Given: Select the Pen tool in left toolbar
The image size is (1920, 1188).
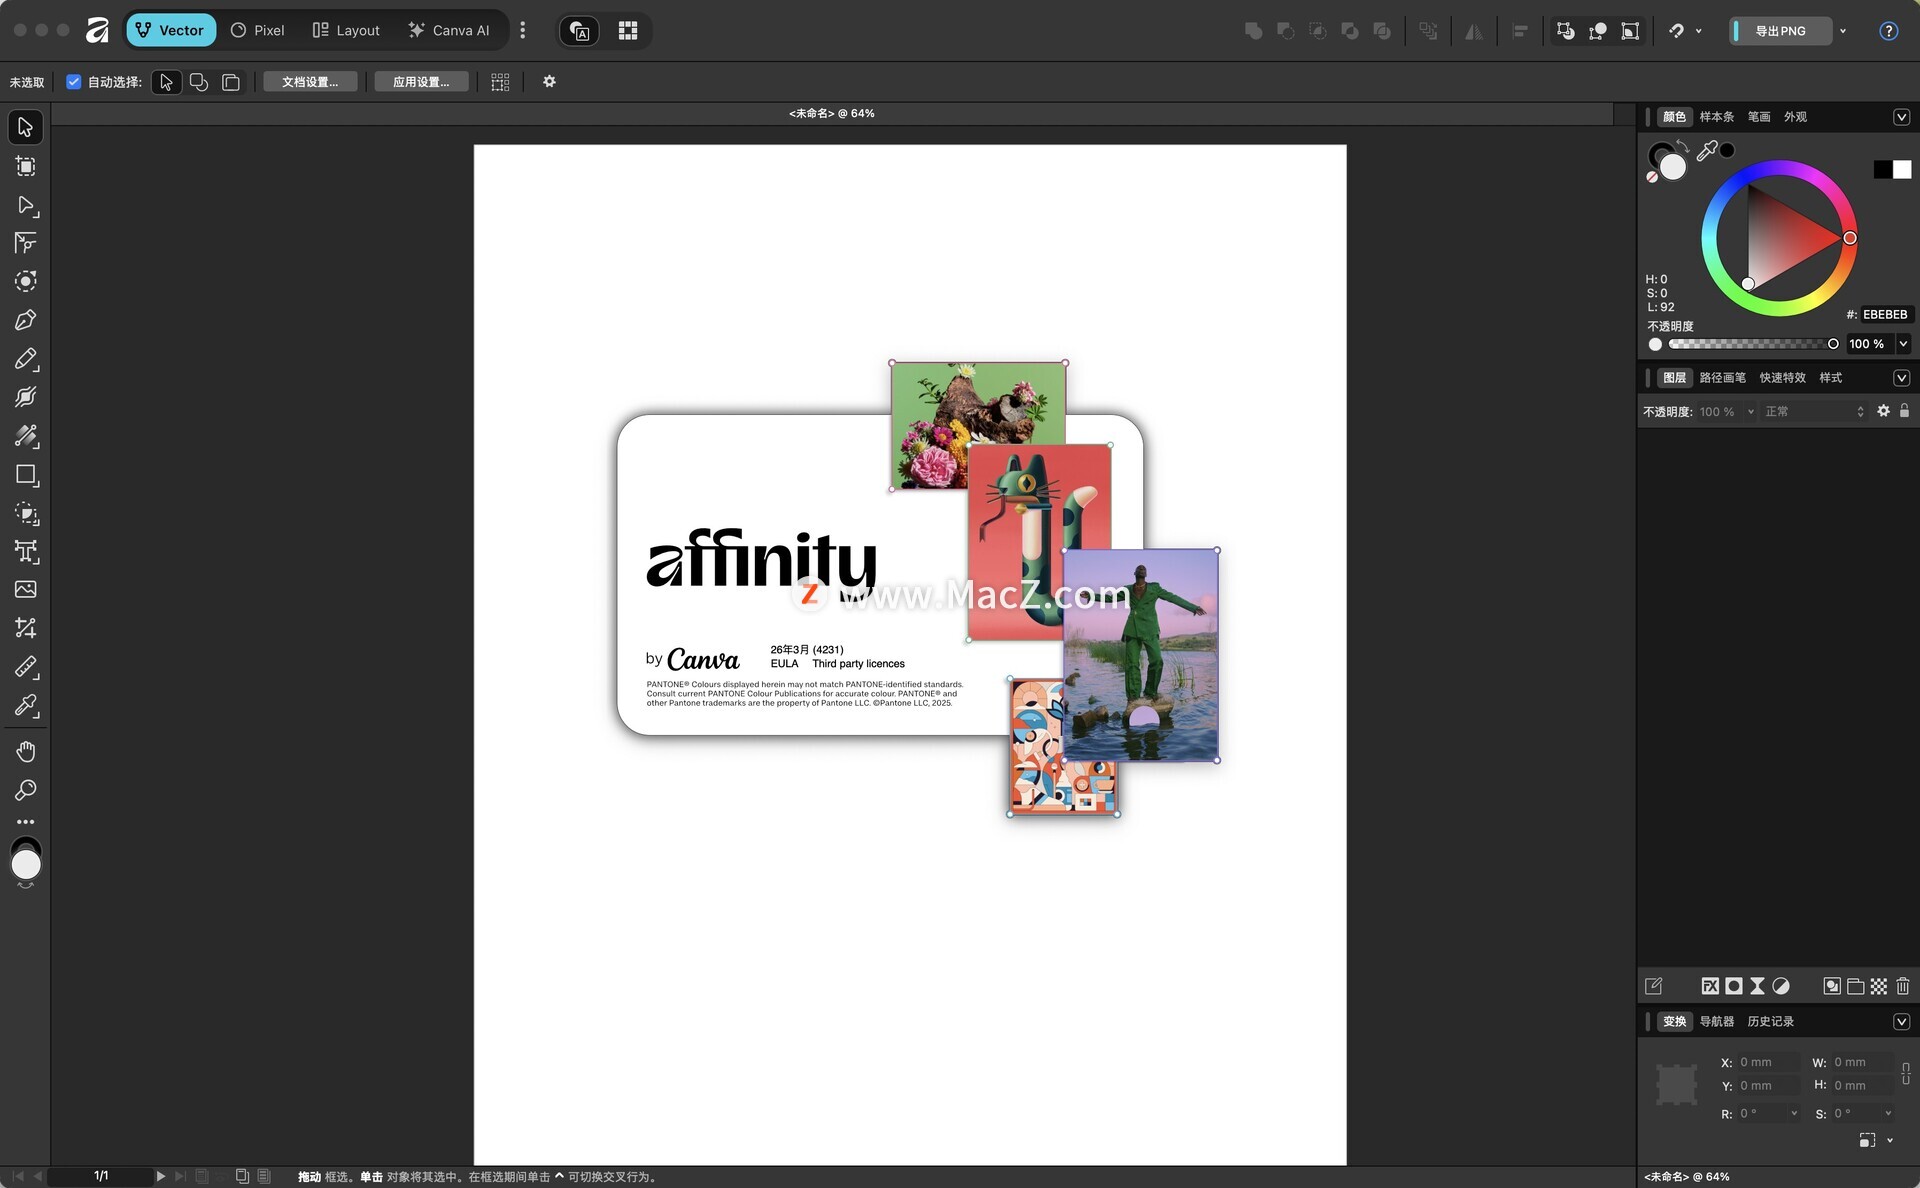Looking at the screenshot, I should click(x=26, y=320).
